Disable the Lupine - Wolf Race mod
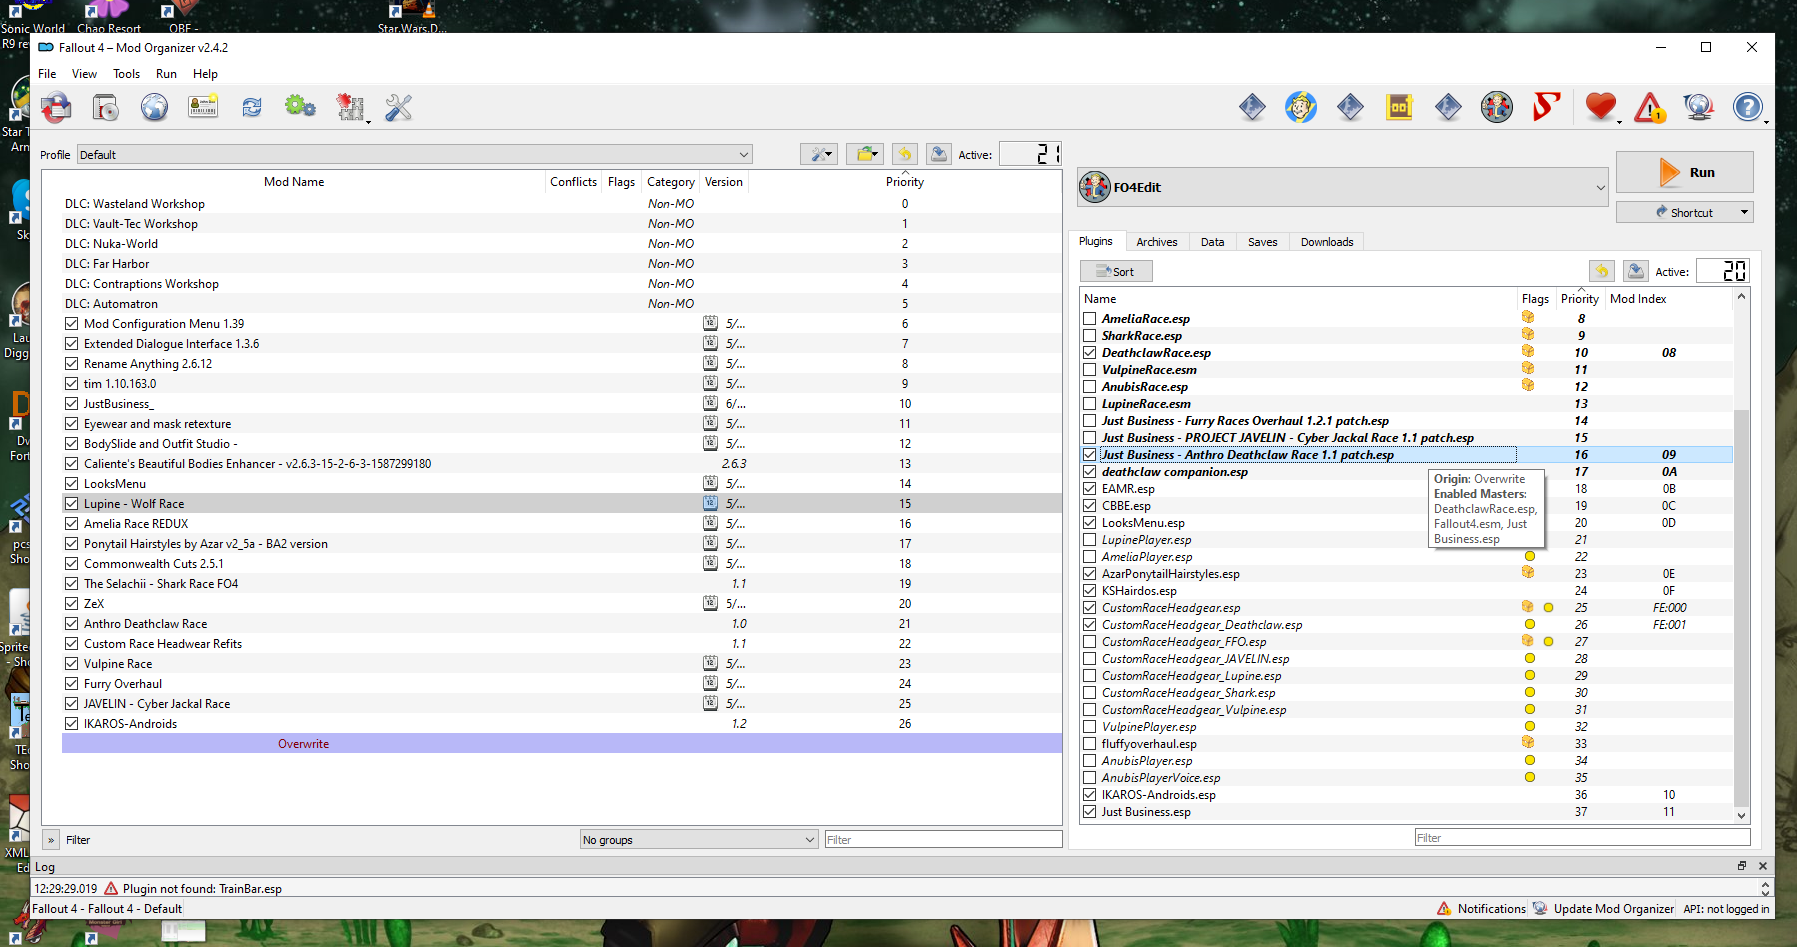1797x947 pixels. click(71, 503)
